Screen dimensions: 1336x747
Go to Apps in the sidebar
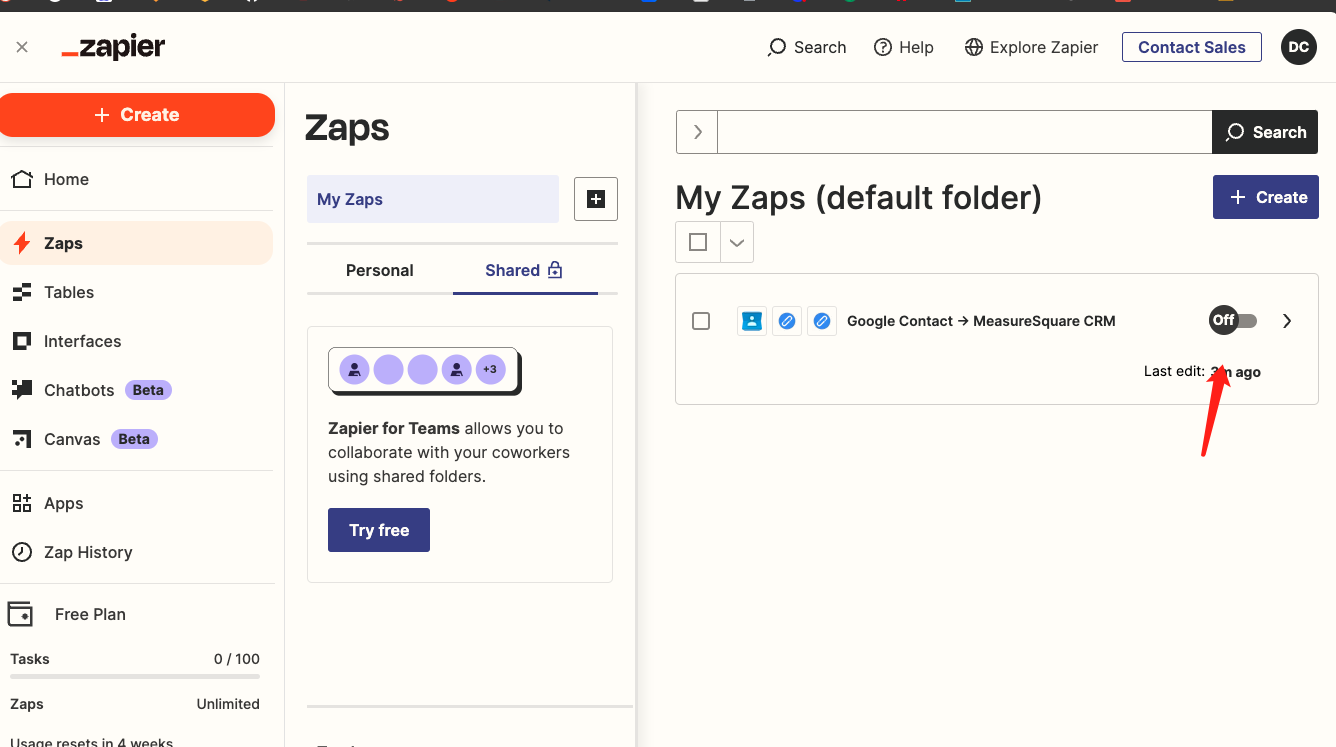point(63,503)
